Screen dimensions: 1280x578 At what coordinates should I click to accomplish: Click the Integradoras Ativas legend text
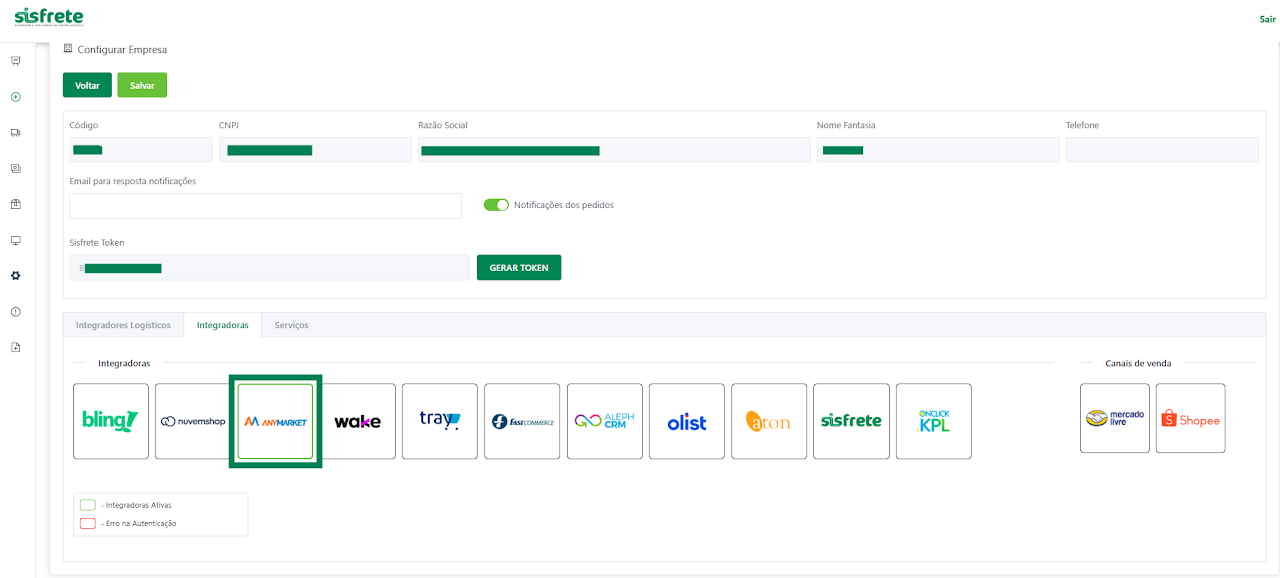(136, 505)
